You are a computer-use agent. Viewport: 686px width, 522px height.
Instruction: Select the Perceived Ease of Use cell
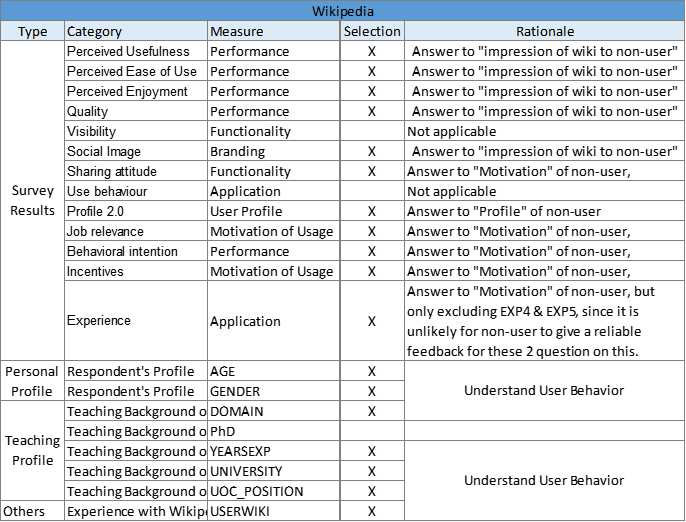(x=136, y=71)
